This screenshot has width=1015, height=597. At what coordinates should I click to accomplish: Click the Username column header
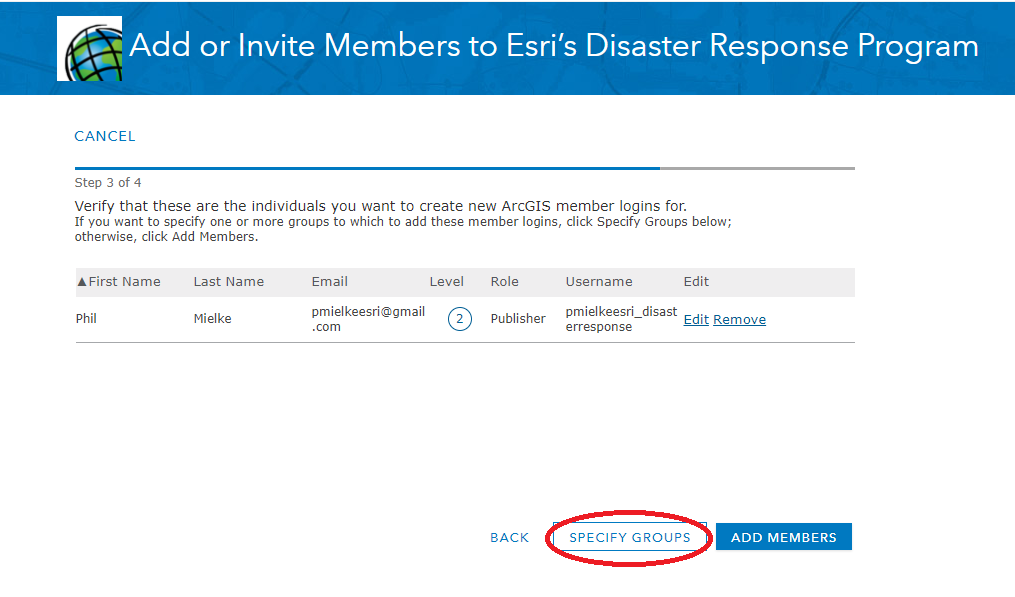point(599,282)
